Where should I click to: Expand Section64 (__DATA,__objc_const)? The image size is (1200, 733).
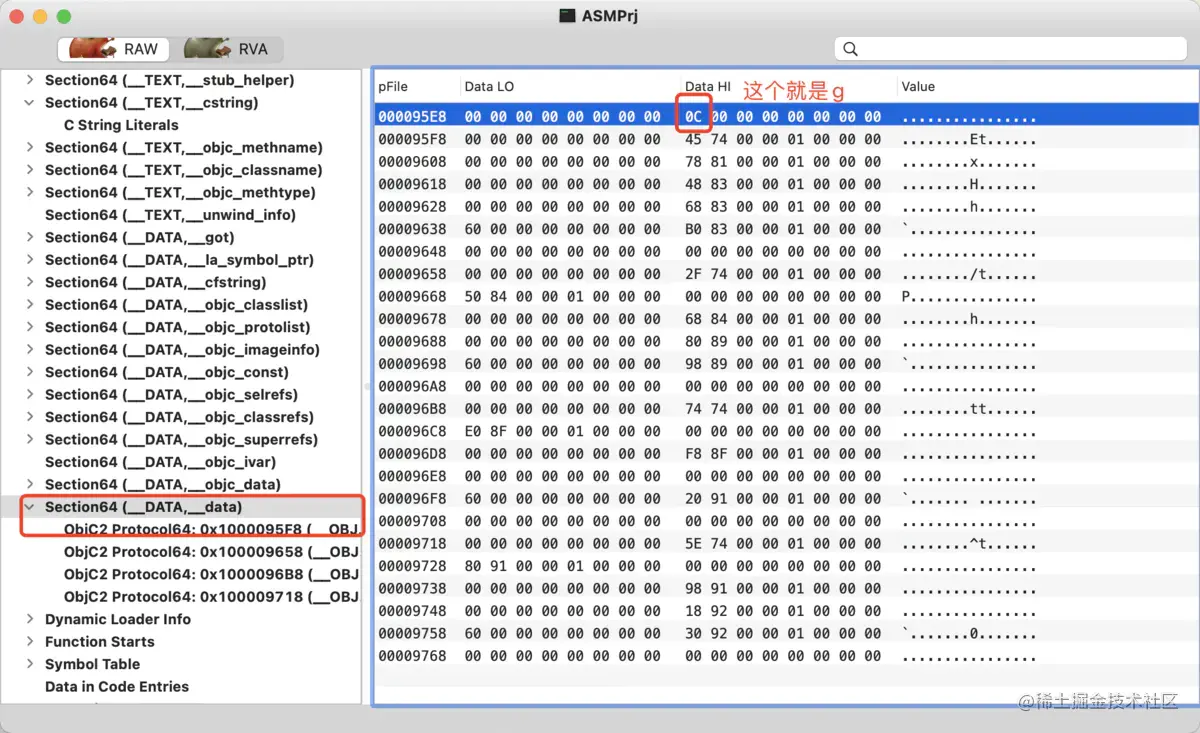tap(30, 372)
